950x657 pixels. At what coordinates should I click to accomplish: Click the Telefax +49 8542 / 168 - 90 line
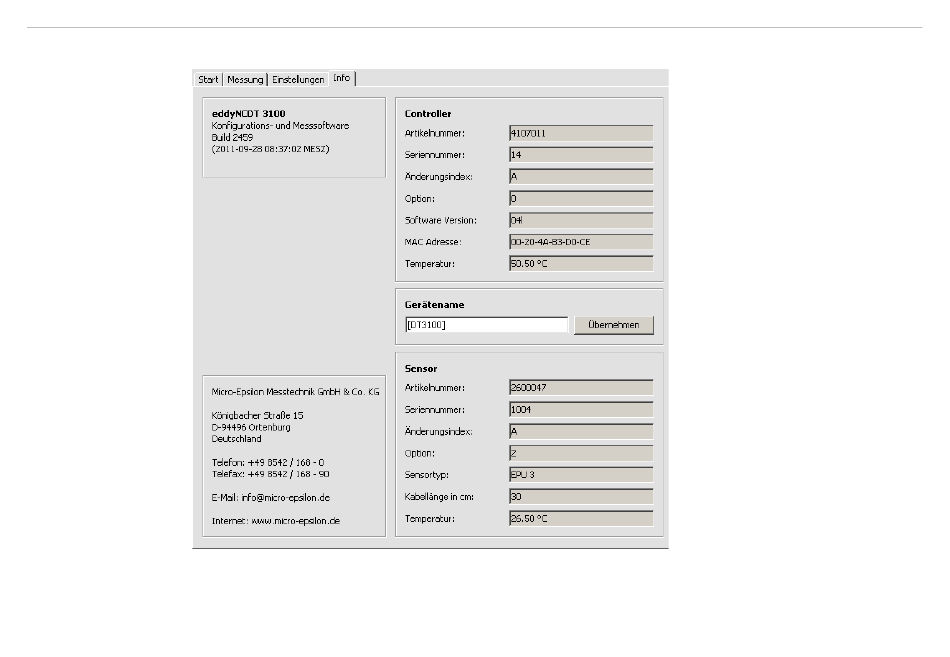[x=271, y=474]
